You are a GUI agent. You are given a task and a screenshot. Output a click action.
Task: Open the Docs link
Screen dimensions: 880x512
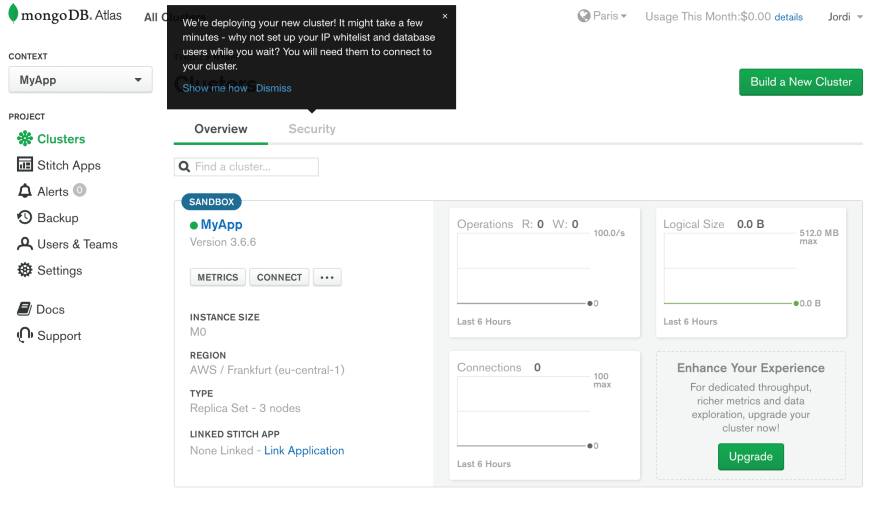50,309
